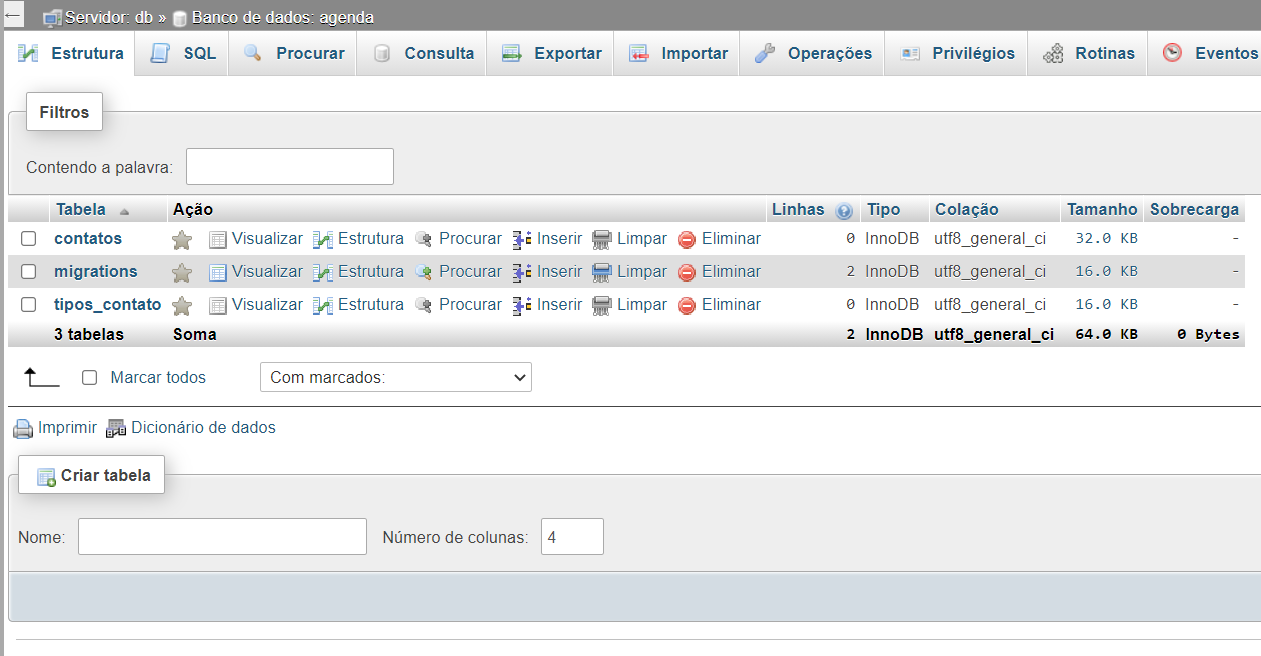Viewport: 1261px width, 656px height.
Task: Go to the Consulta tab
Action: [x=422, y=54]
